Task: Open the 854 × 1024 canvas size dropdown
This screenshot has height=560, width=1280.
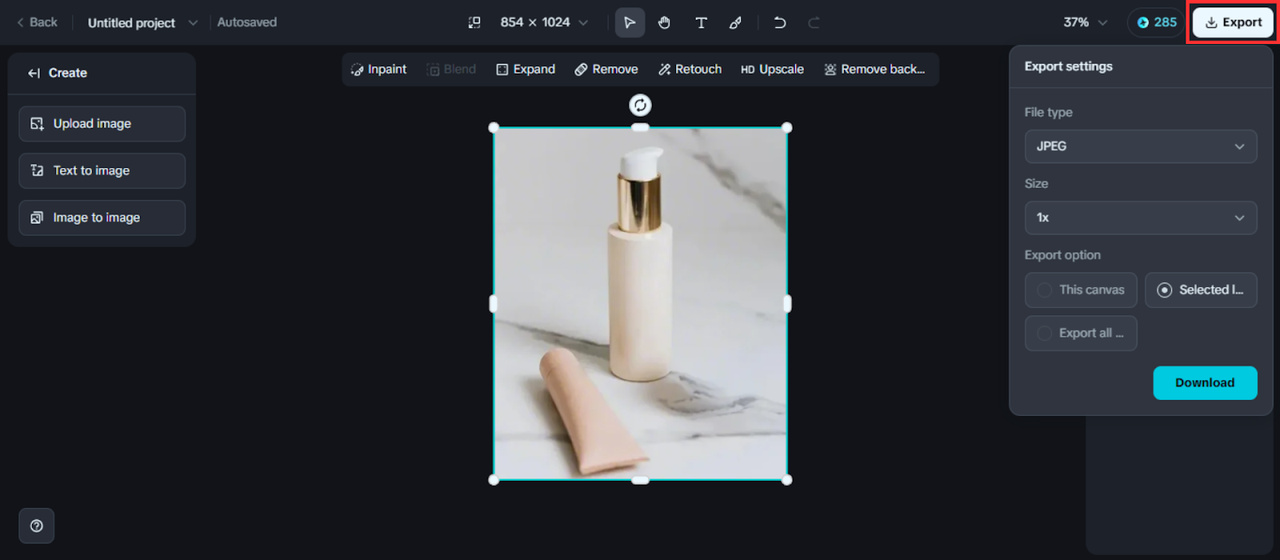Action: pos(545,22)
